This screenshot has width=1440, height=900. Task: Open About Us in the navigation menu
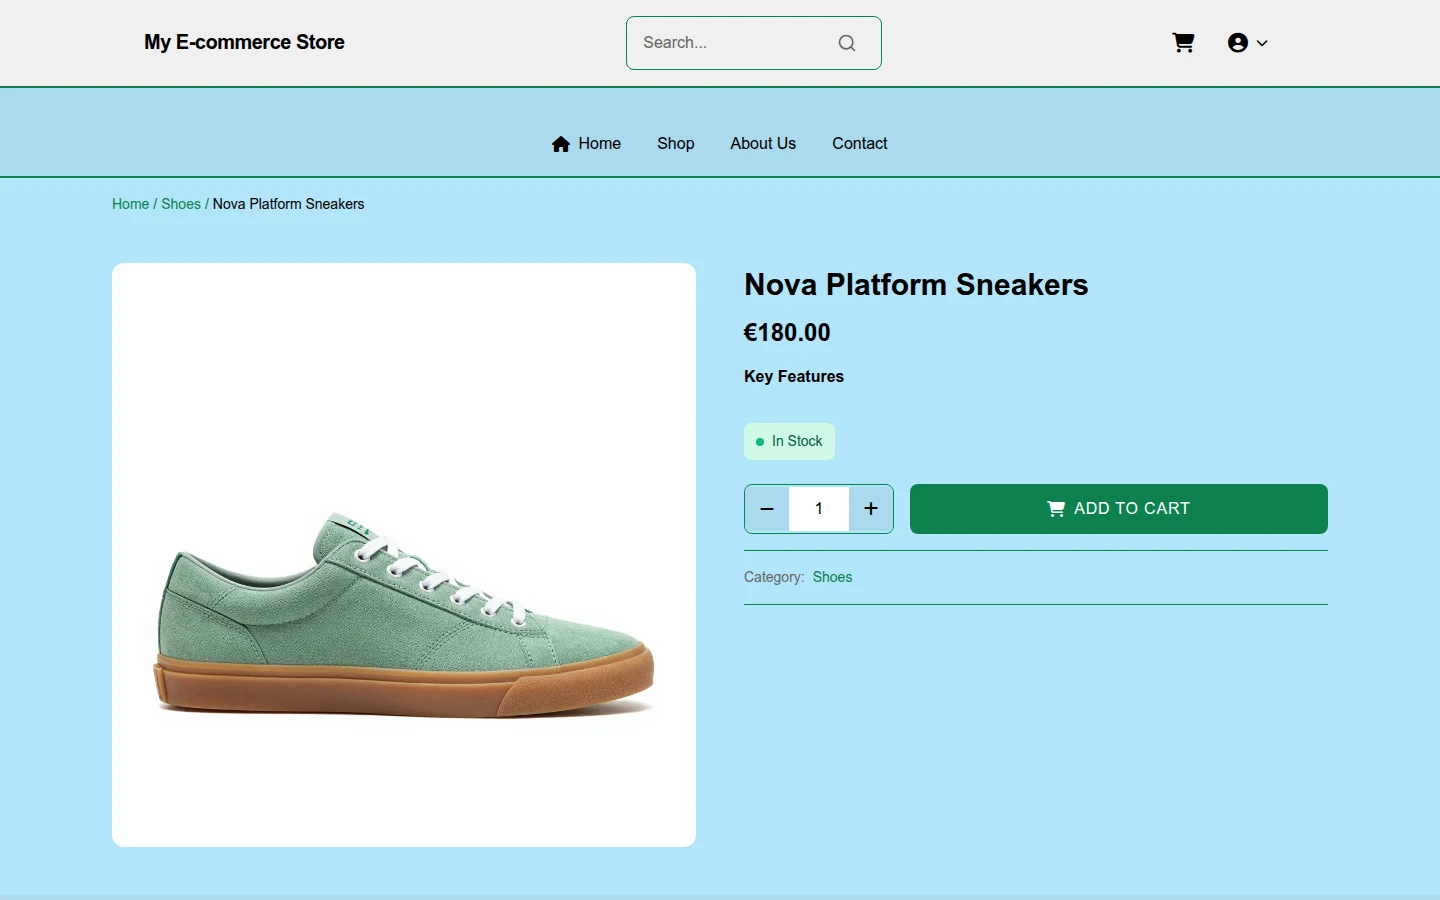[x=763, y=144]
